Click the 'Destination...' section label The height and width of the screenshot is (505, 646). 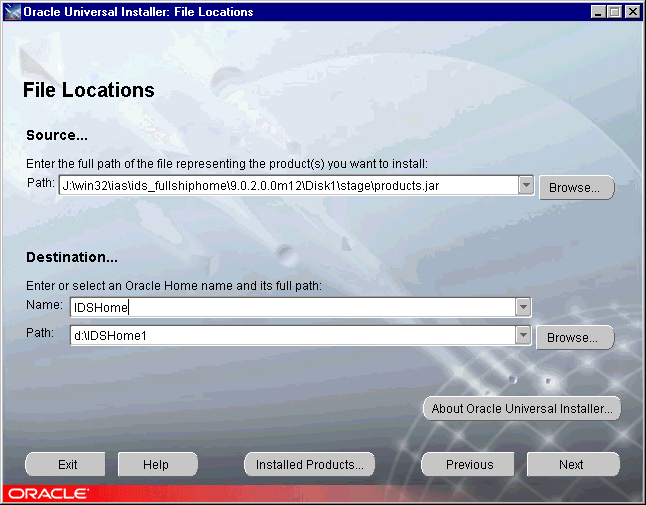tap(72, 257)
